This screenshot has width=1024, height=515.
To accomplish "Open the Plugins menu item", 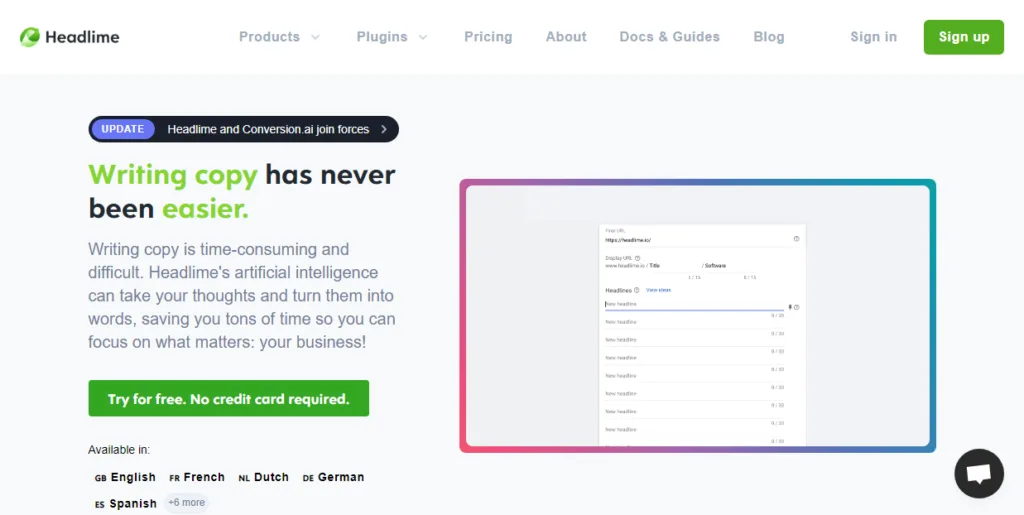I will [x=382, y=37].
